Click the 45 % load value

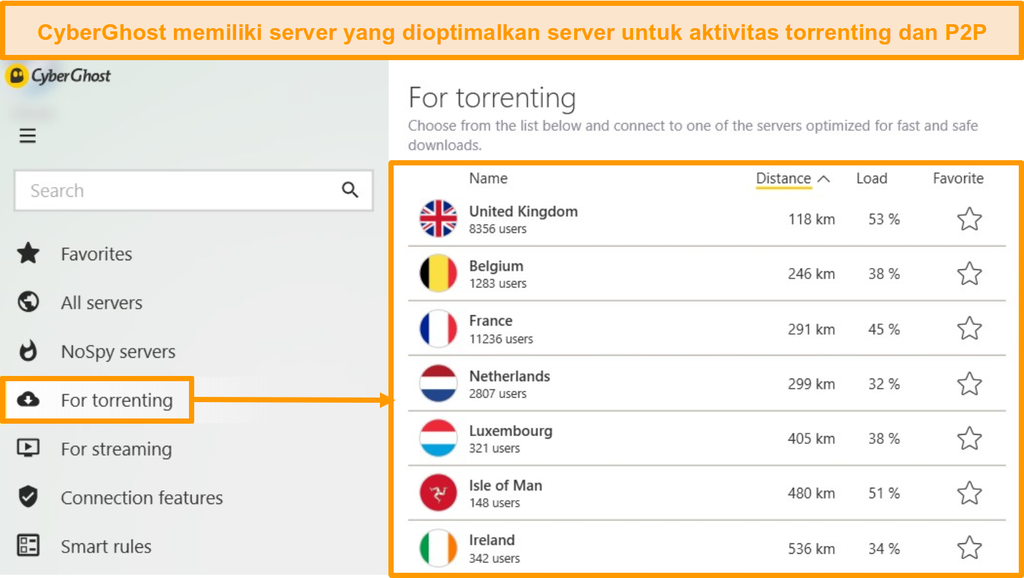tap(884, 330)
